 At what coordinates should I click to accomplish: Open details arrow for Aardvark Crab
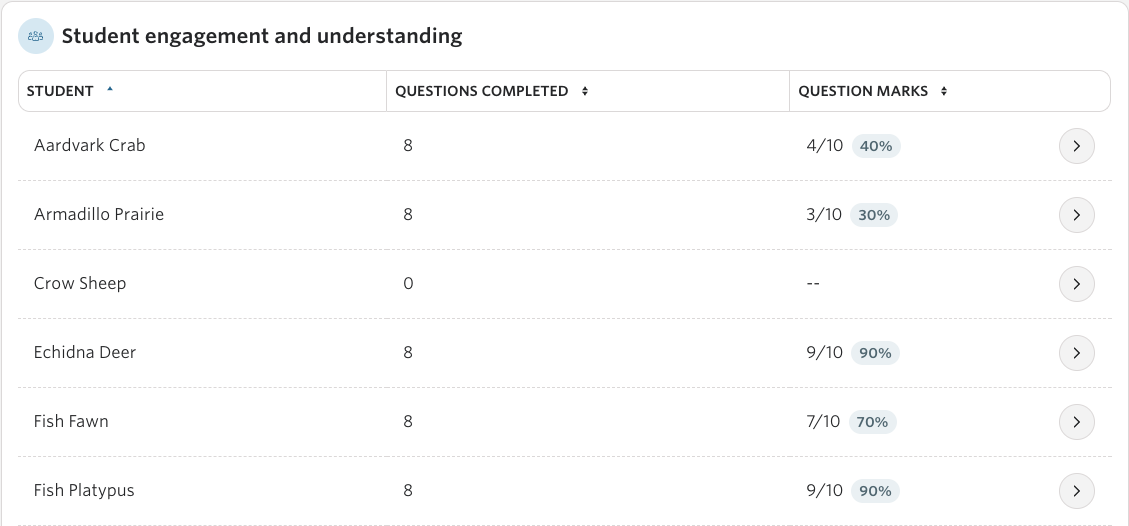(x=1076, y=146)
